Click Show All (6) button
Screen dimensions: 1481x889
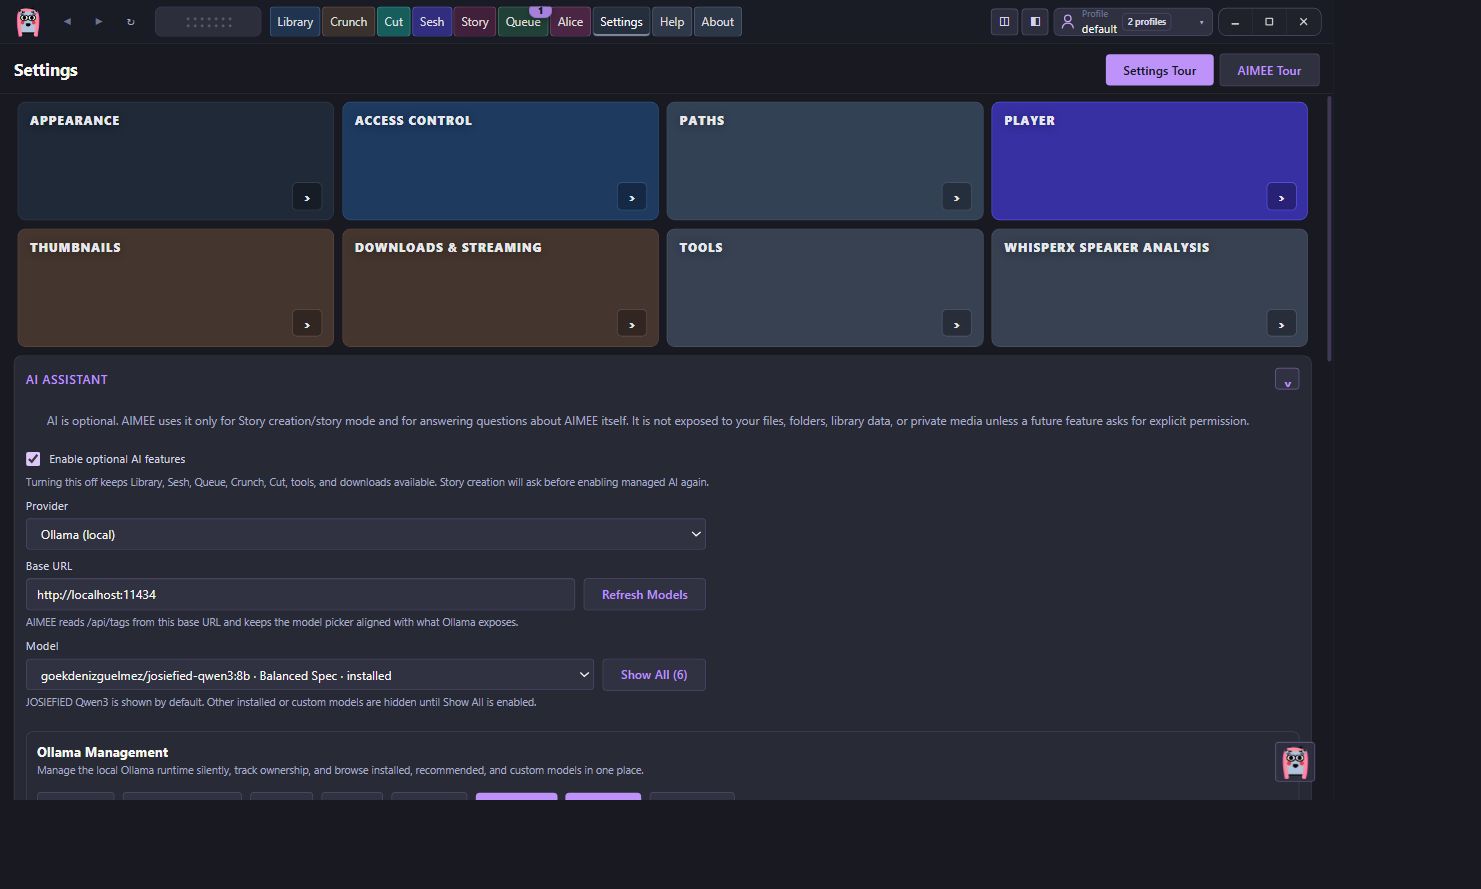[x=654, y=675]
